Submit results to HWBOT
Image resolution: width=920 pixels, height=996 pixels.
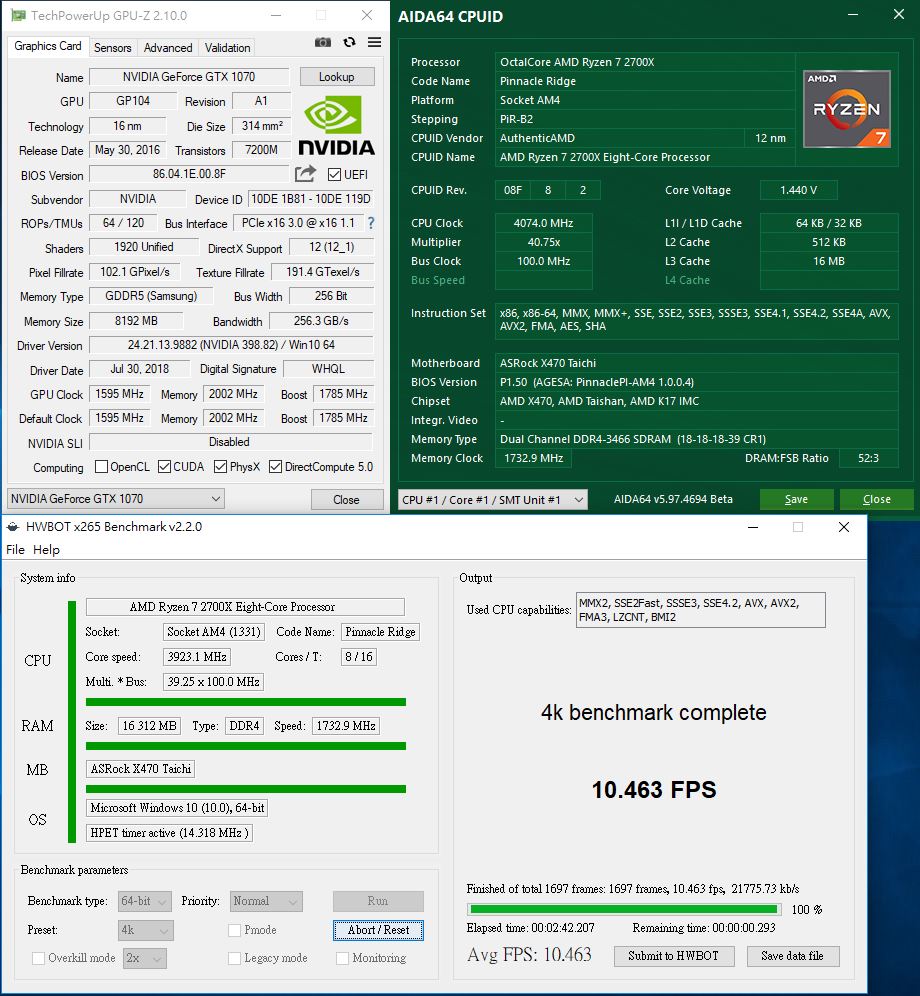tap(677, 956)
